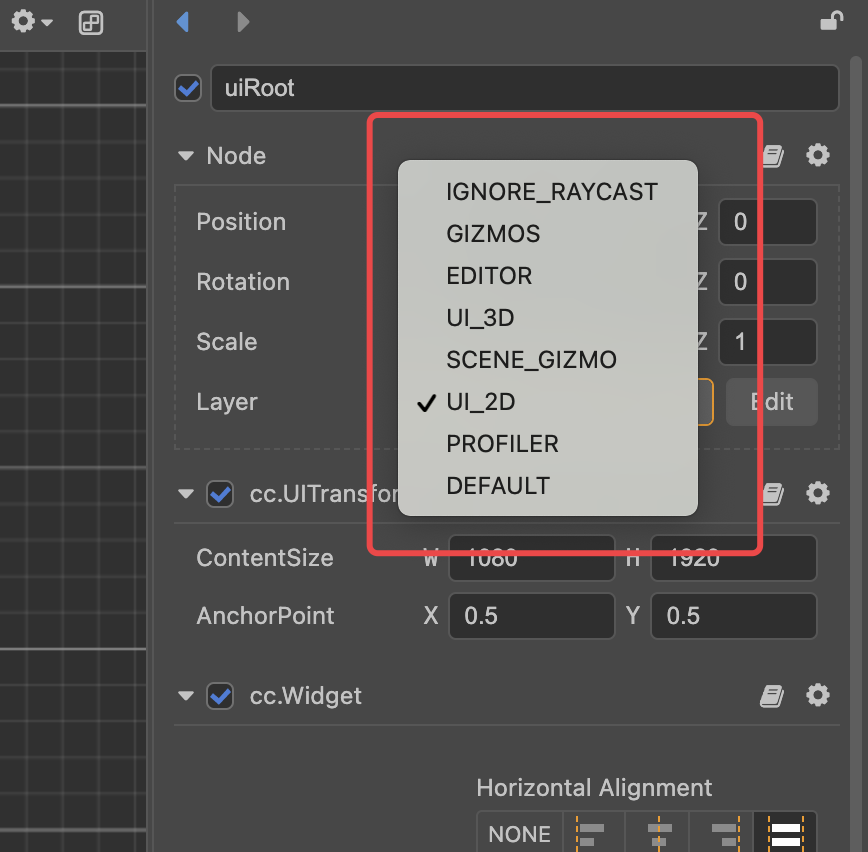Set horizontal alignment to NONE
The height and width of the screenshot is (852, 868).
pyautogui.click(x=519, y=833)
